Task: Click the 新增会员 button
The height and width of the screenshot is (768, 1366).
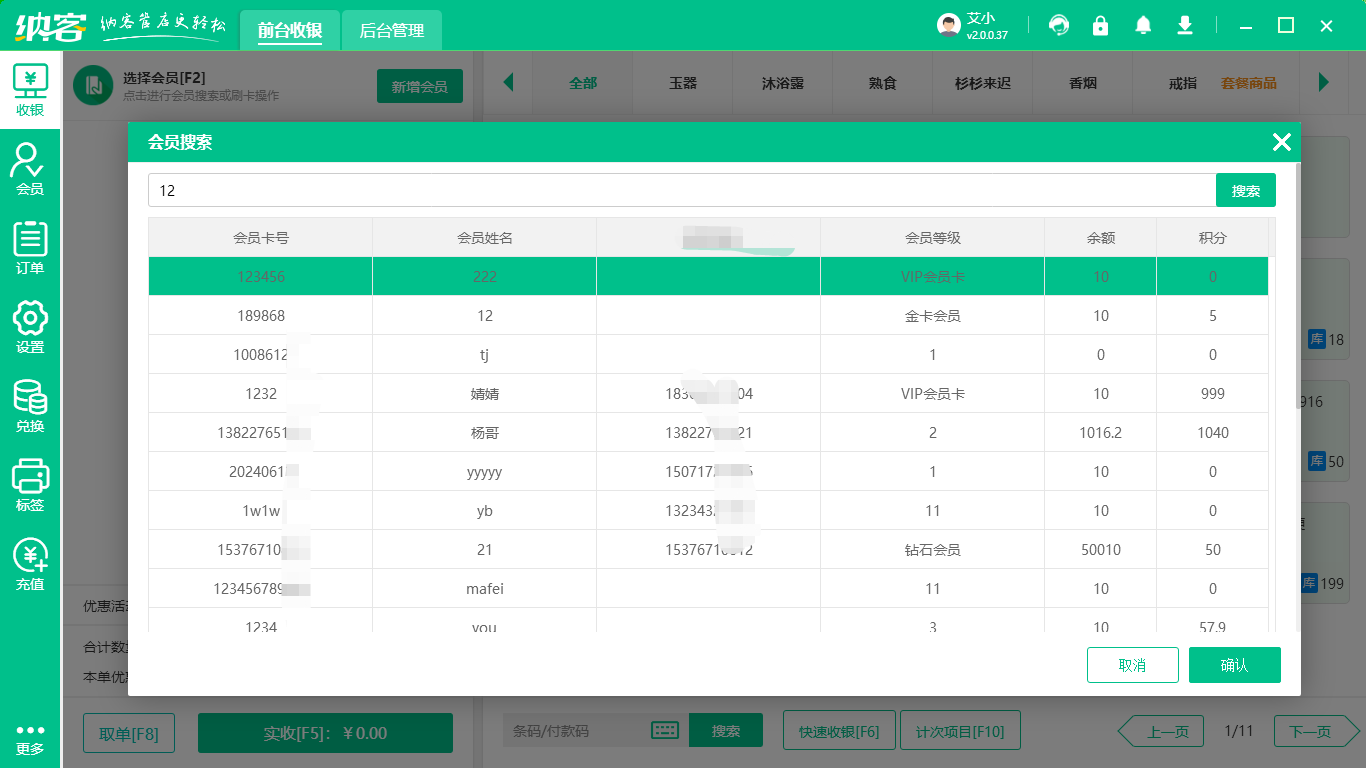Action: 419,86
